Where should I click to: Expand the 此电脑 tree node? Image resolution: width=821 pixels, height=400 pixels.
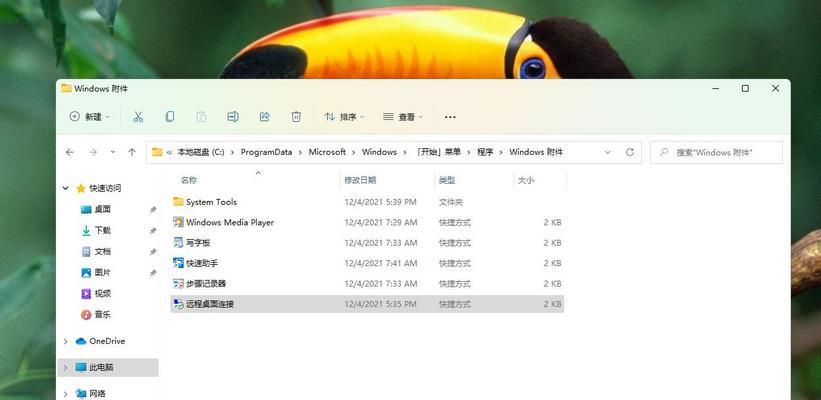[x=65, y=368]
